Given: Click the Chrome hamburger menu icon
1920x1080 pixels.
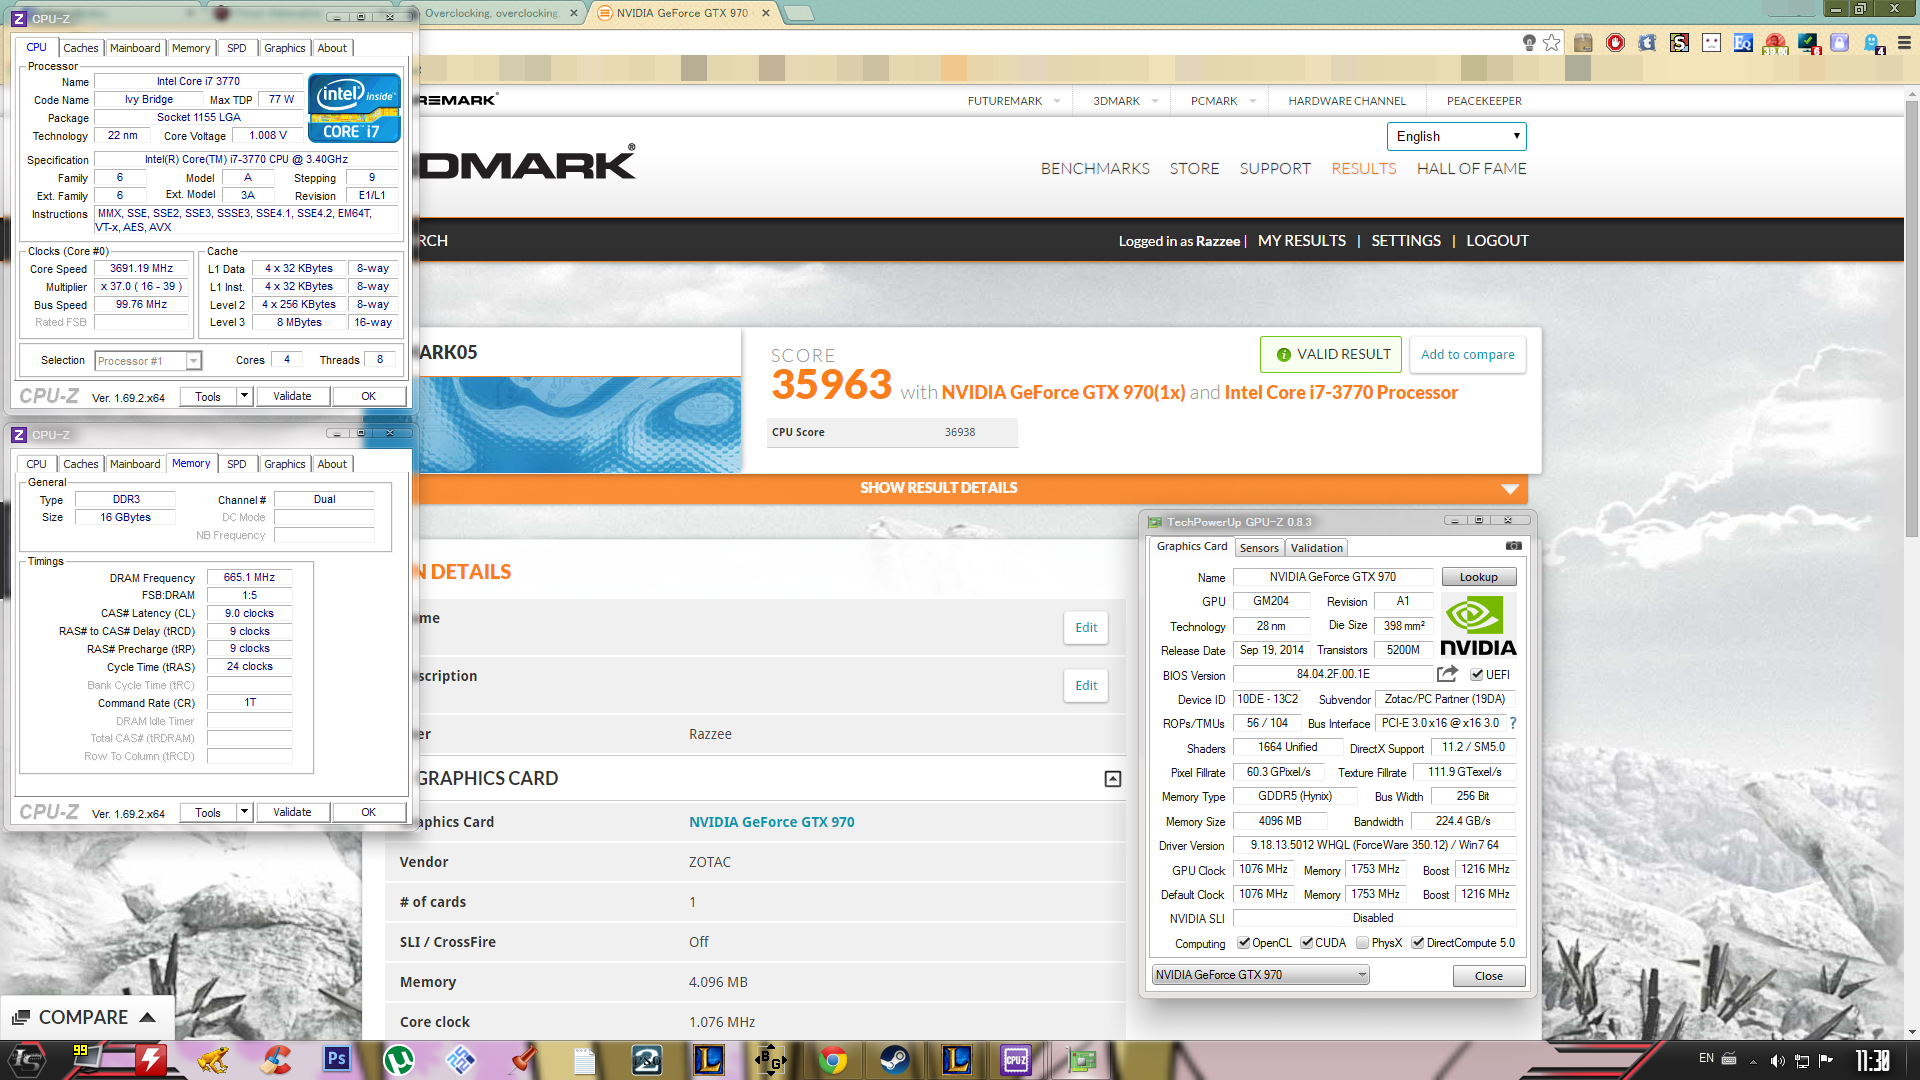Looking at the screenshot, I should point(1904,42).
